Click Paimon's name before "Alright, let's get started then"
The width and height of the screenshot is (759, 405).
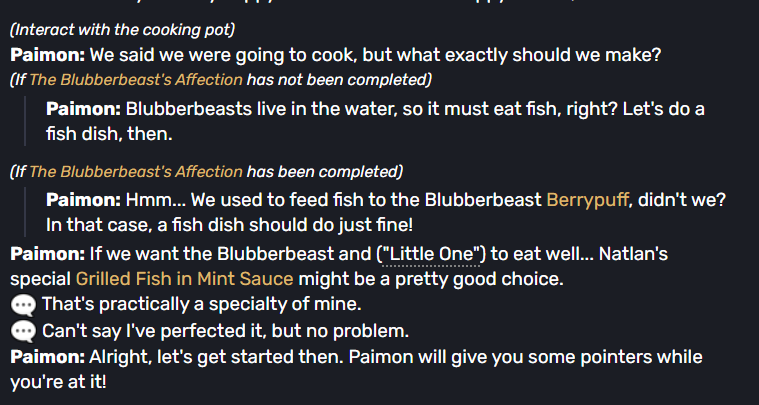pos(47,357)
